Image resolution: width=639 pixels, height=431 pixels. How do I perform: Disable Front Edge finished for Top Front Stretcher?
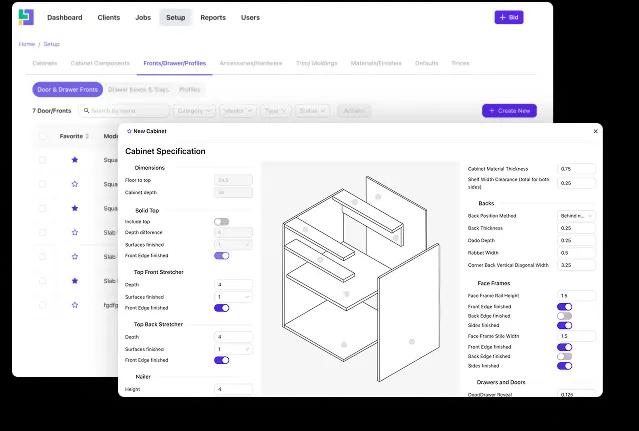pos(221,308)
